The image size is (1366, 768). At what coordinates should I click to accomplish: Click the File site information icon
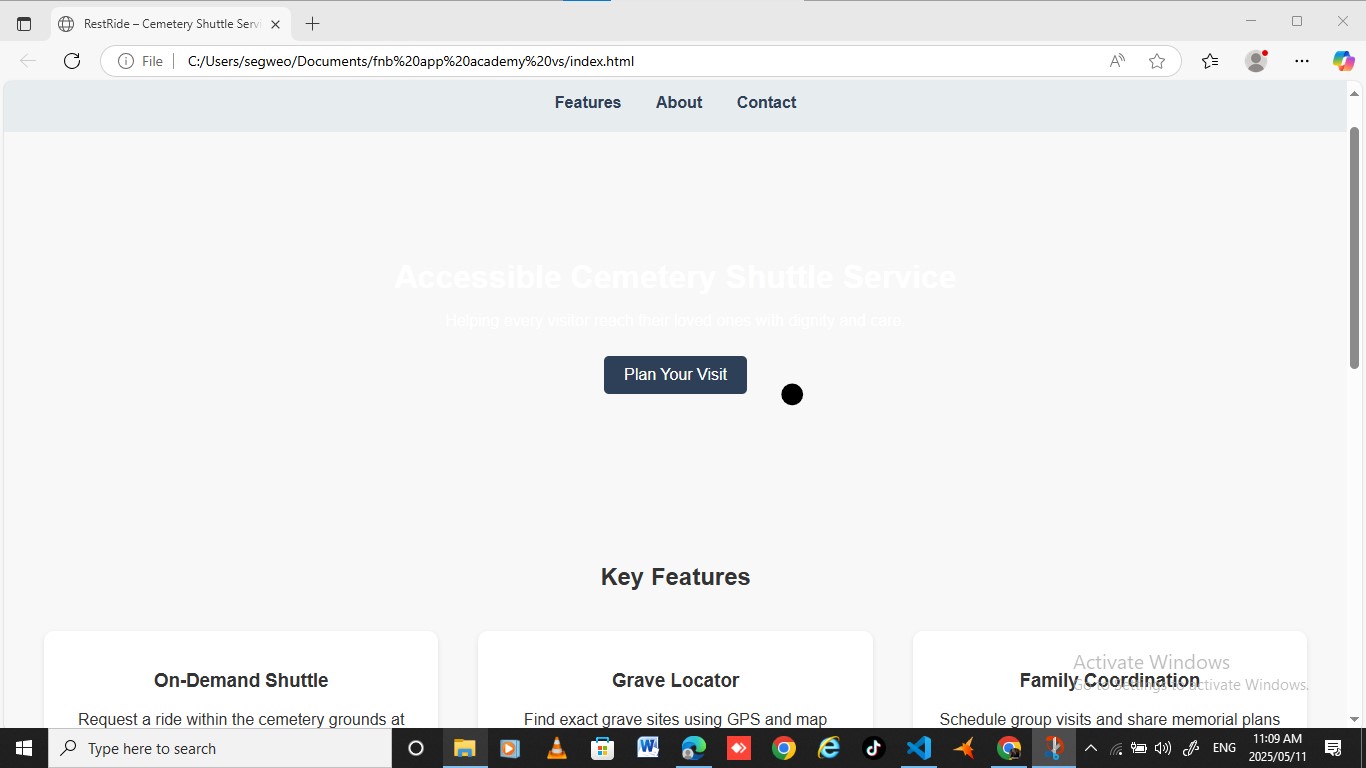tap(126, 61)
